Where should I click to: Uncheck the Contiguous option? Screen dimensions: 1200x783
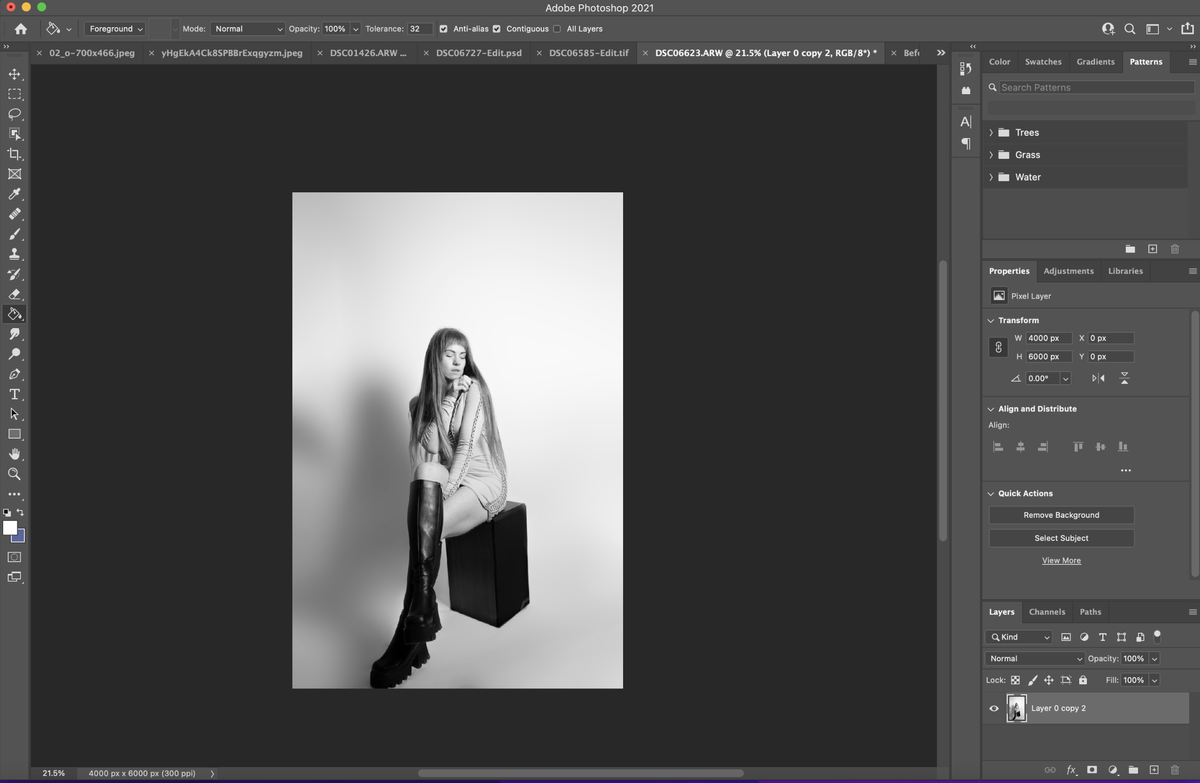pos(497,28)
